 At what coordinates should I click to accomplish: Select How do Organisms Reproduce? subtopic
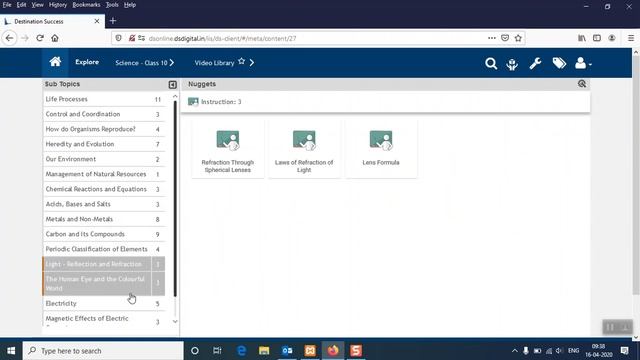pos(104,129)
